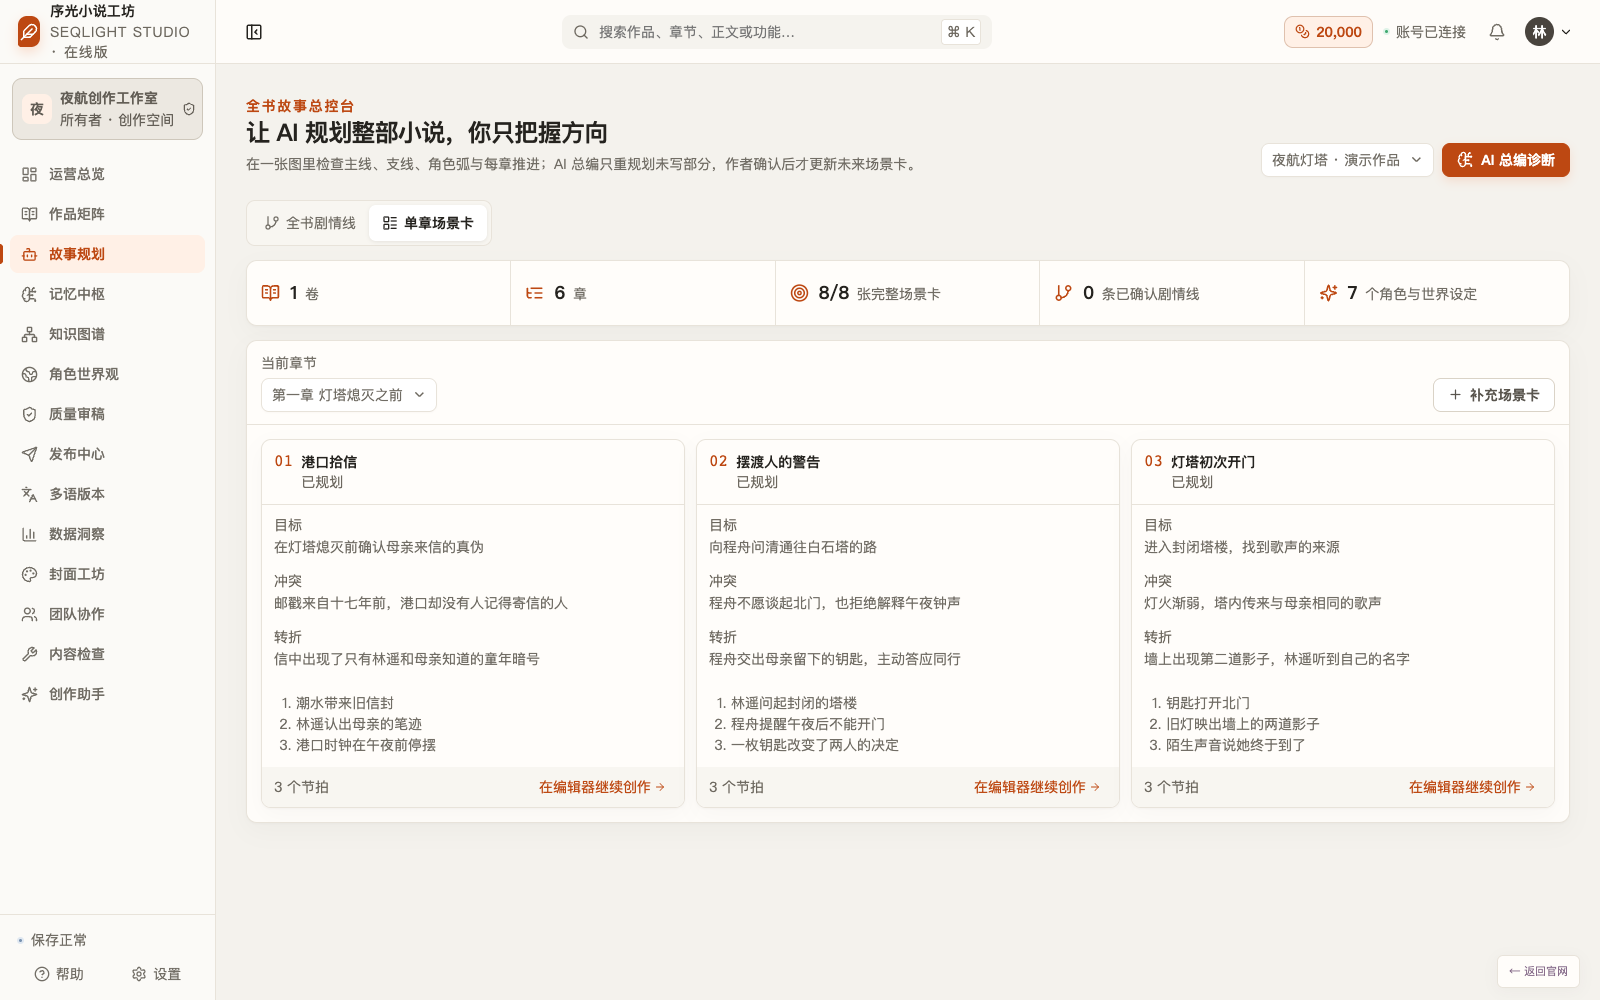Open 运营总览 in sidebar
The height and width of the screenshot is (1000, 1600).
(x=108, y=174)
